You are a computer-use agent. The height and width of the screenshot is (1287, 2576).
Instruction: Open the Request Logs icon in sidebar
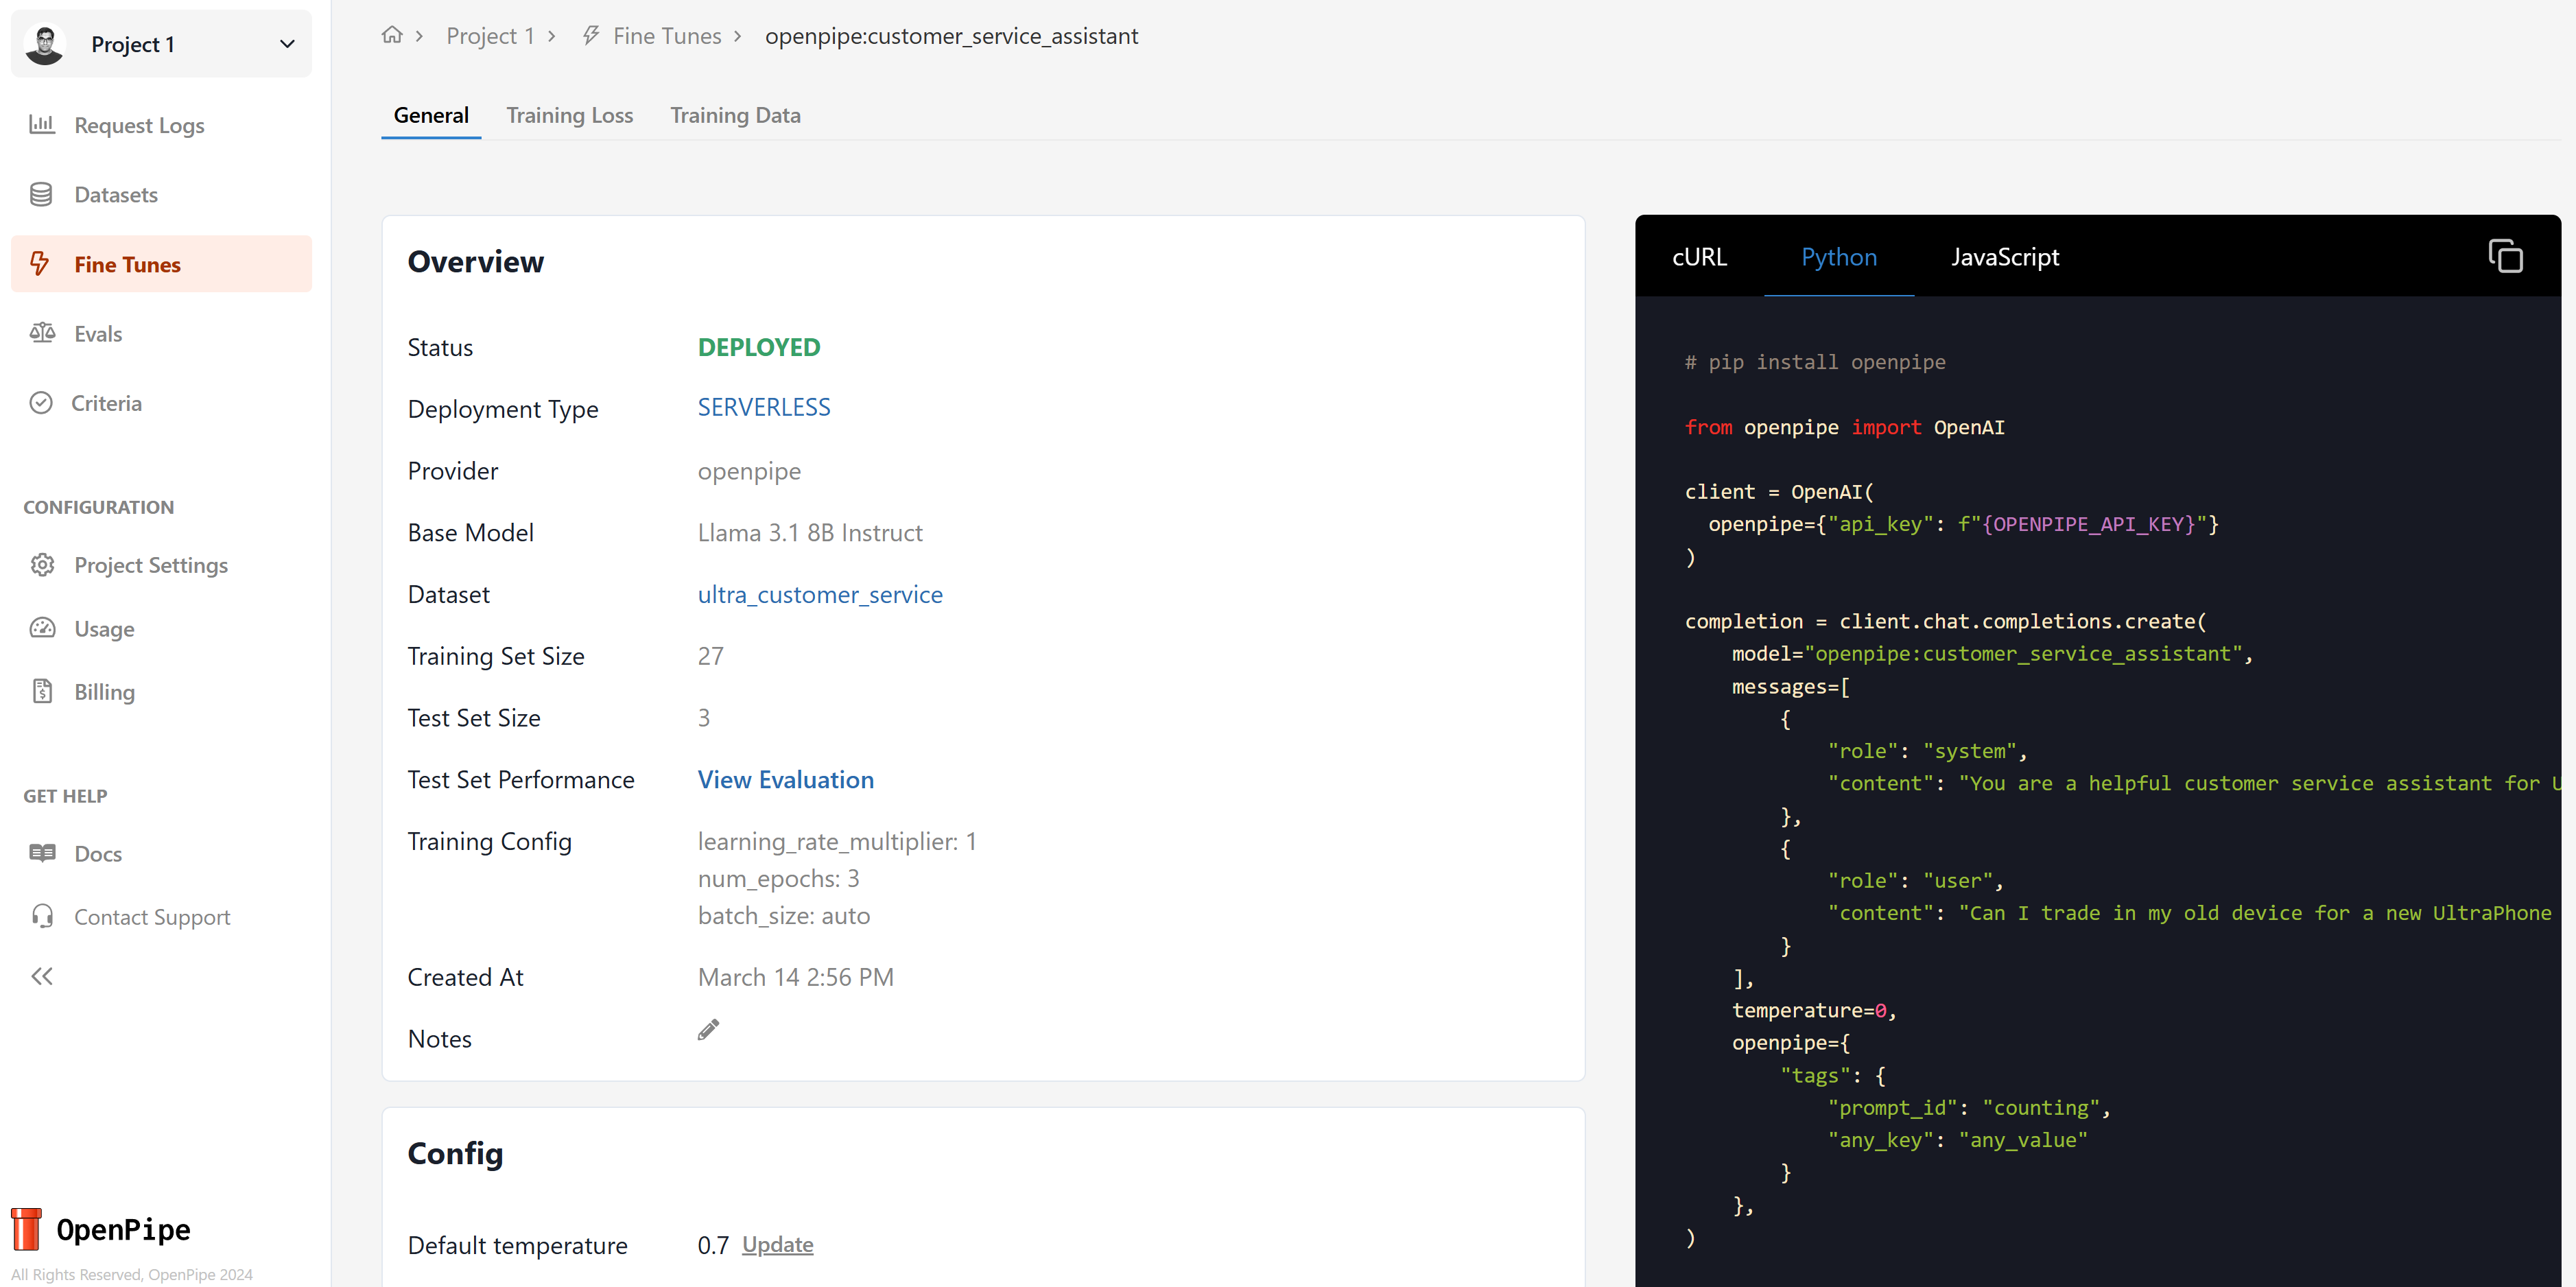[41, 124]
